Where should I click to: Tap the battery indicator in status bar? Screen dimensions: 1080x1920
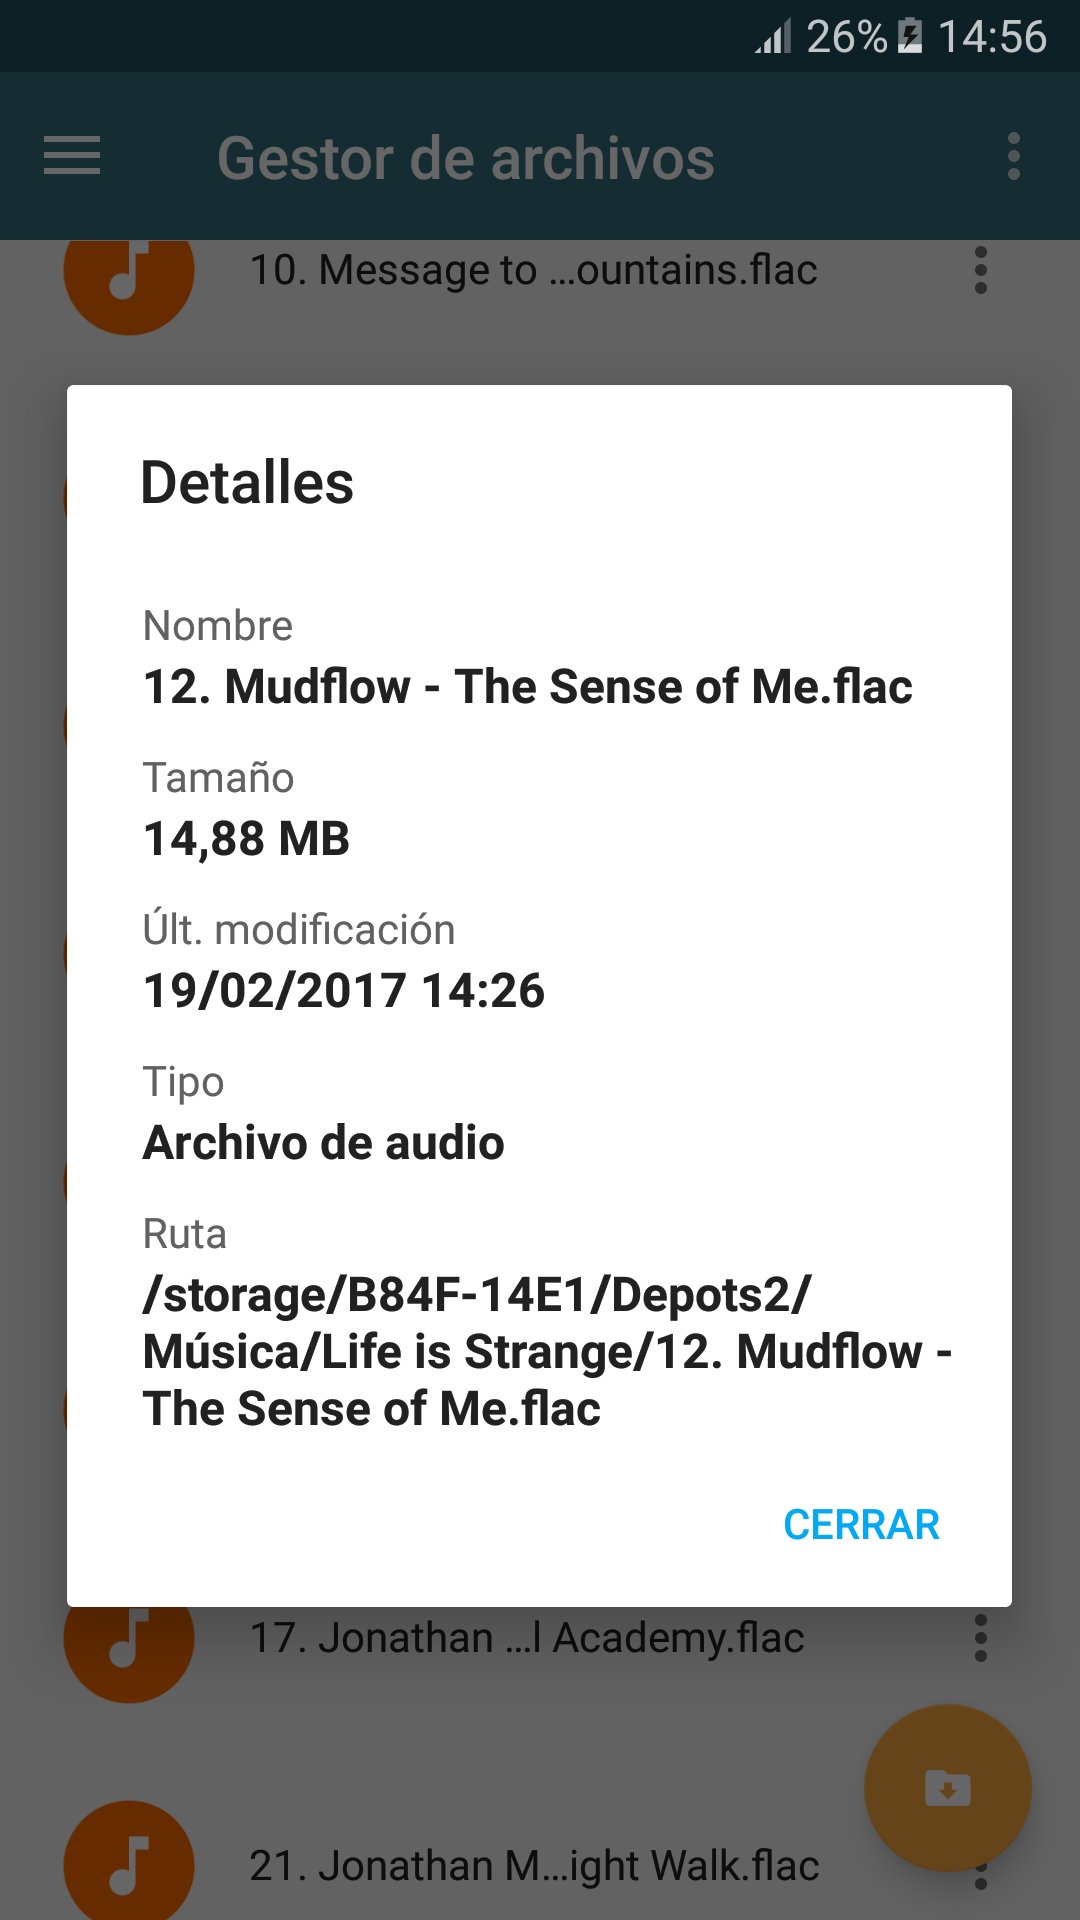[x=910, y=37]
